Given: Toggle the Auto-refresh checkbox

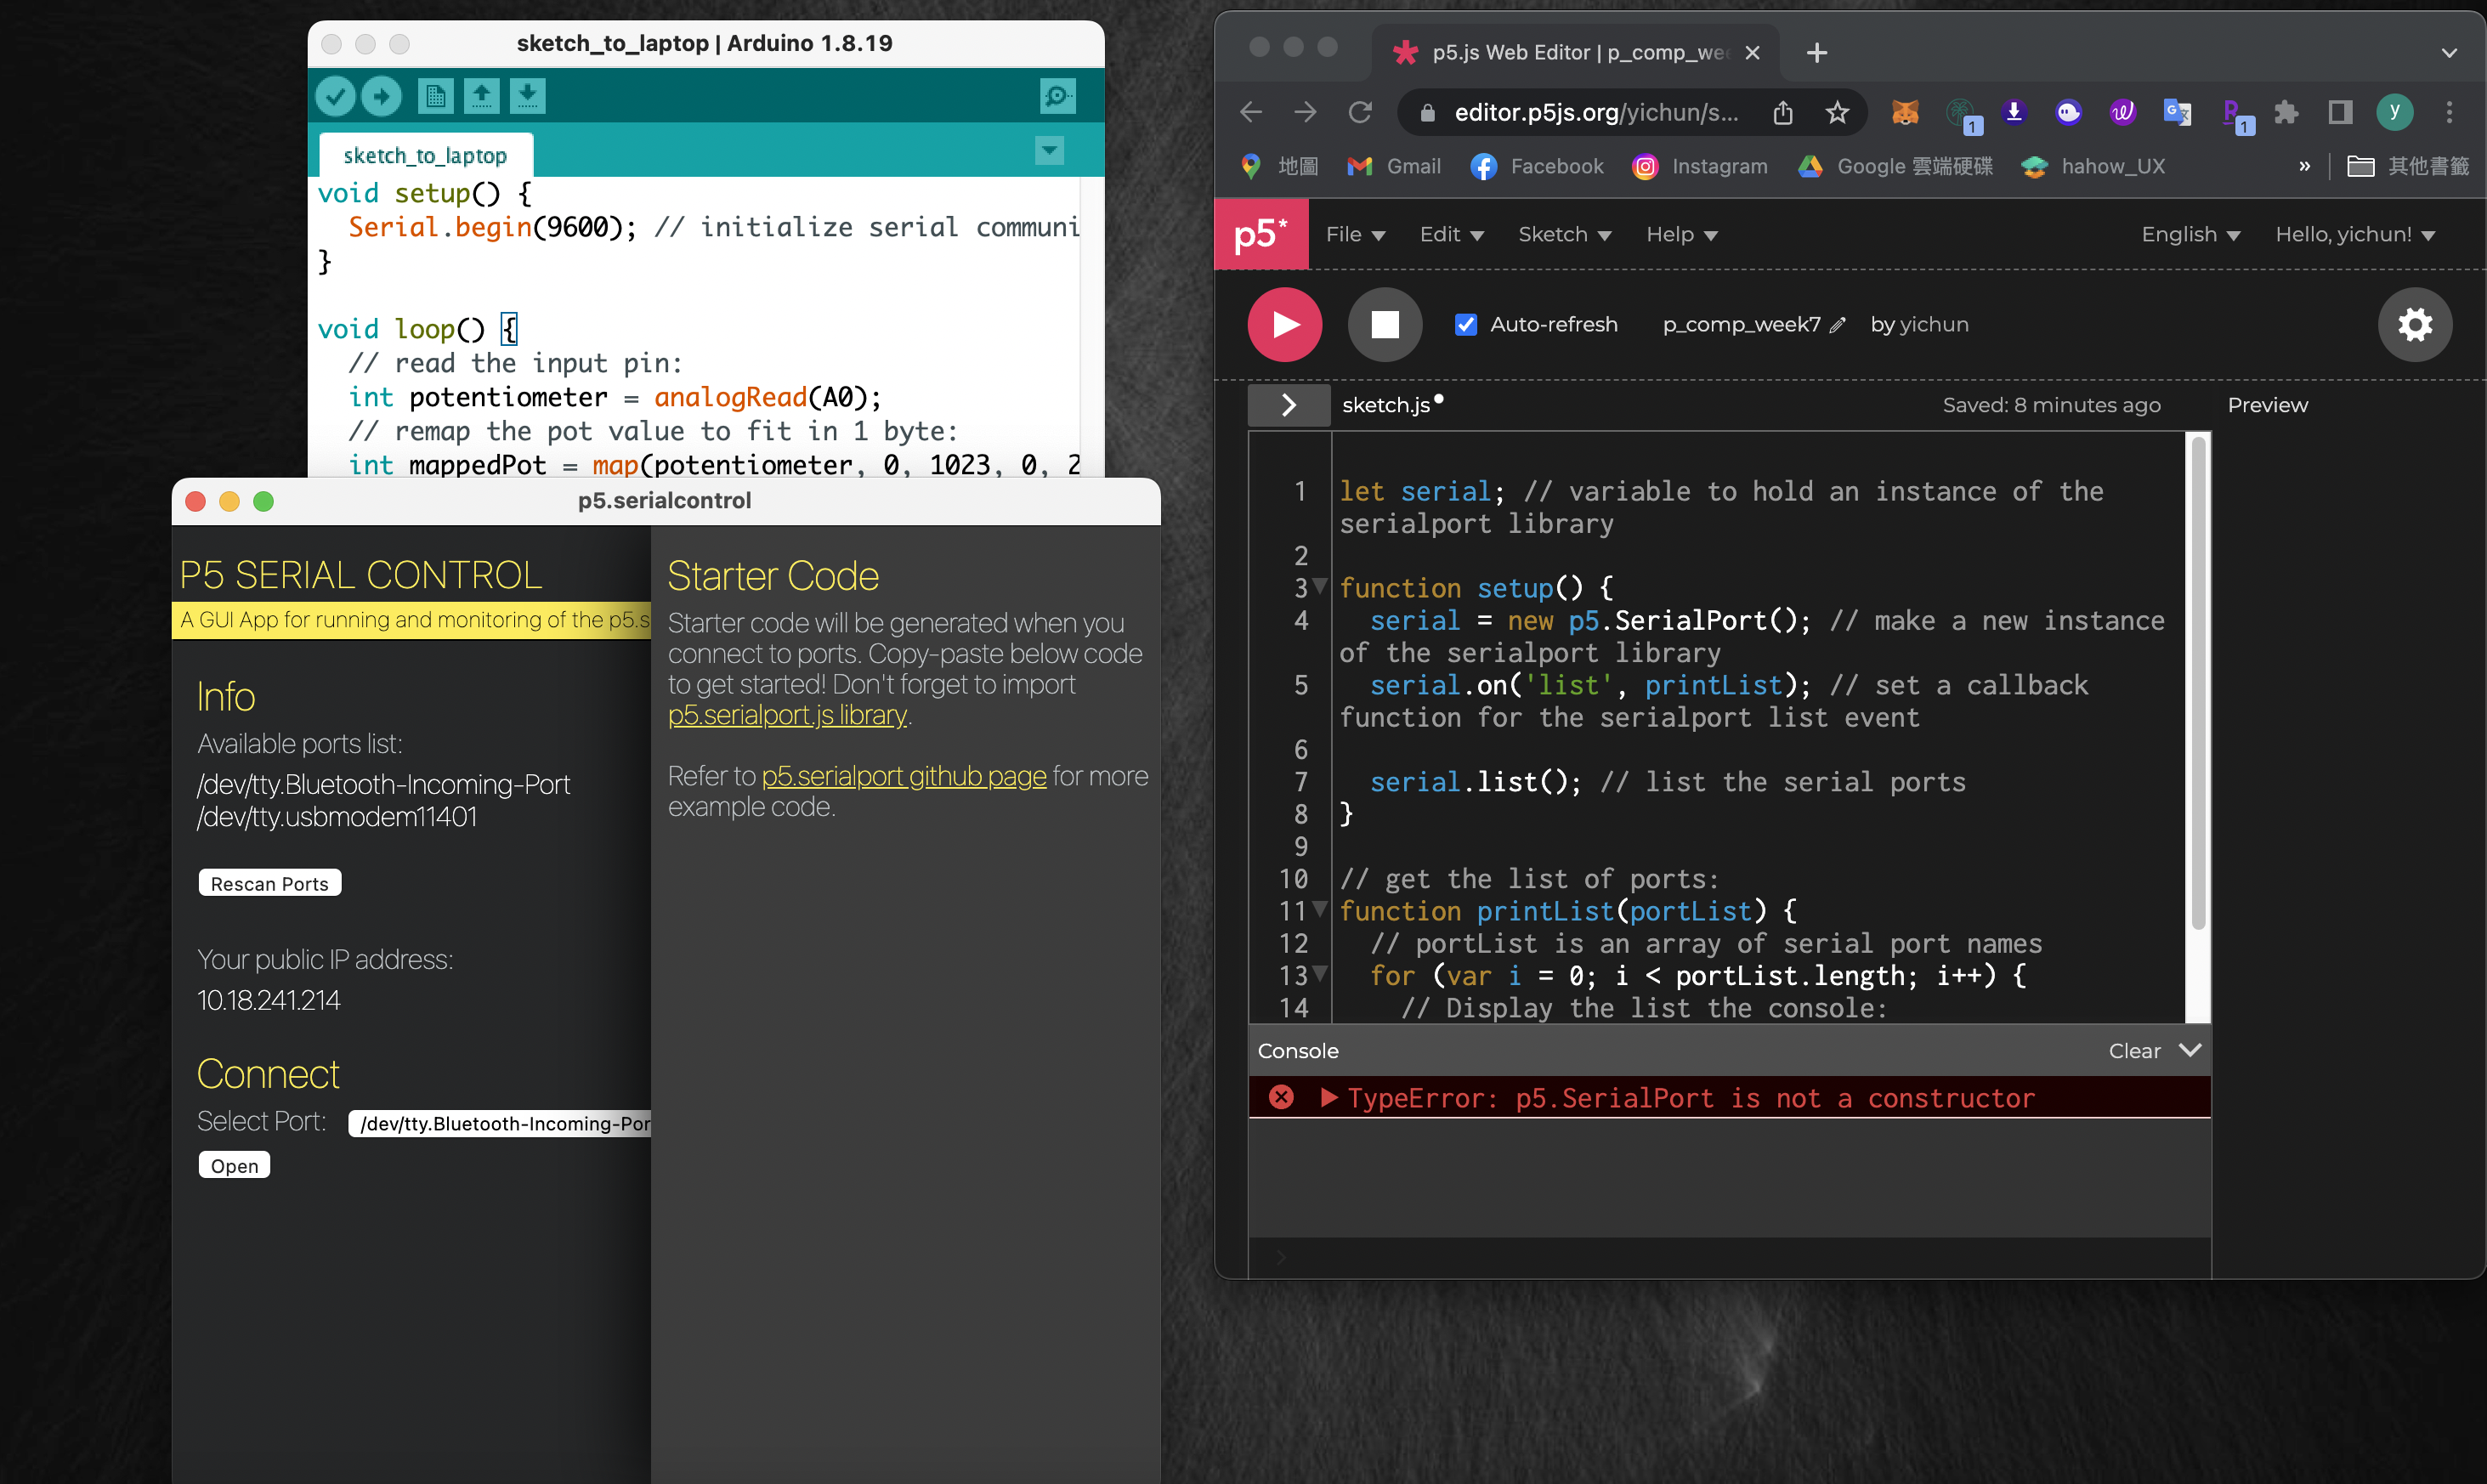Looking at the screenshot, I should (1466, 324).
